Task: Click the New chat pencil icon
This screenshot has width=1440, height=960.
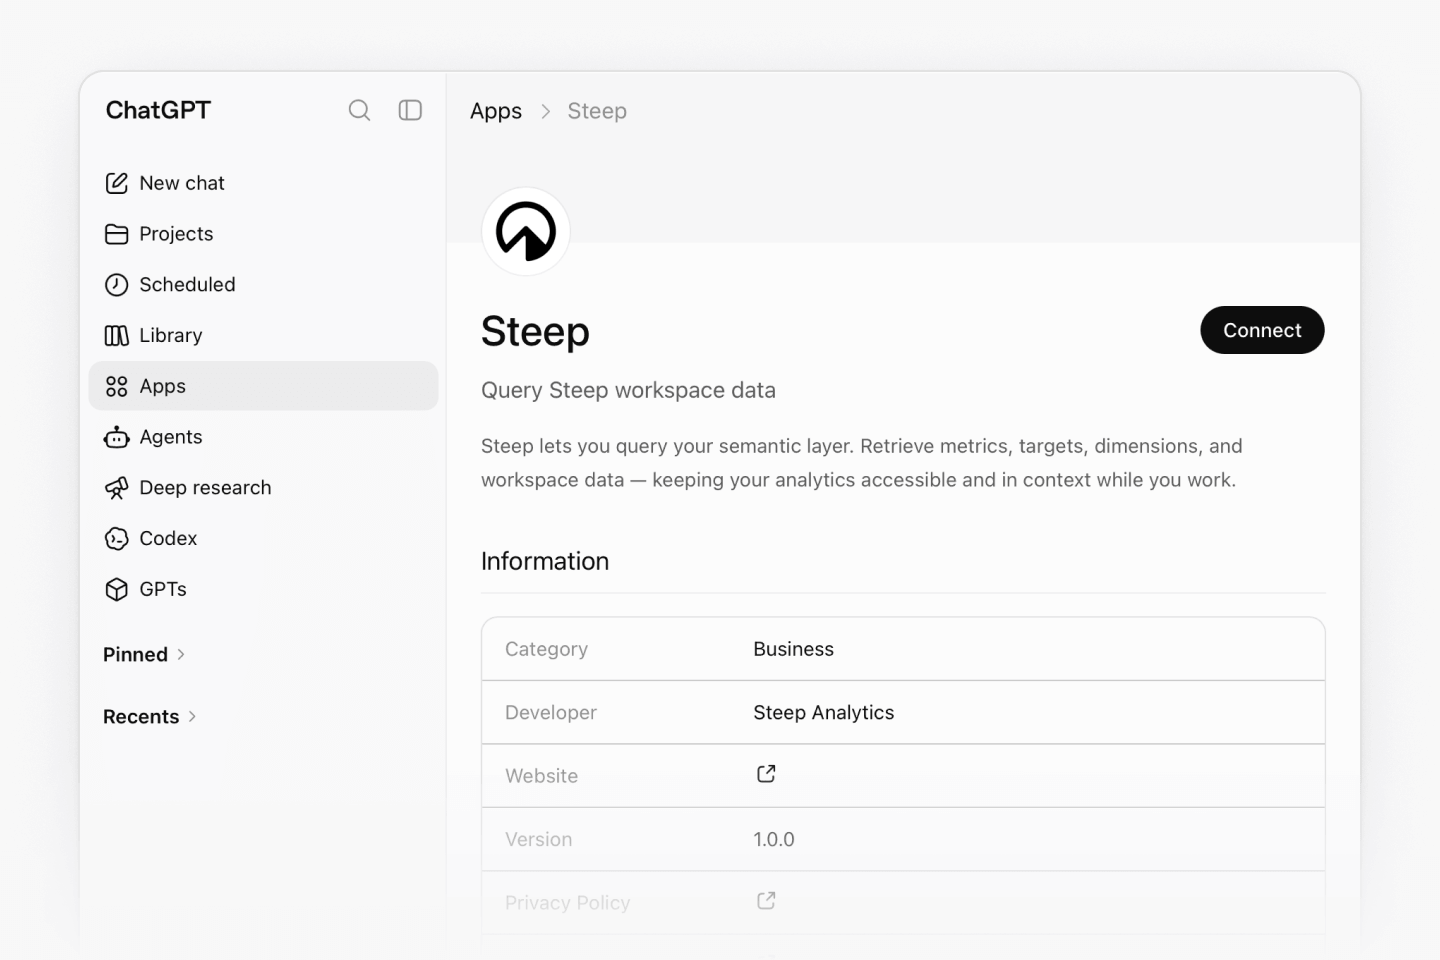Action: click(x=117, y=183)
